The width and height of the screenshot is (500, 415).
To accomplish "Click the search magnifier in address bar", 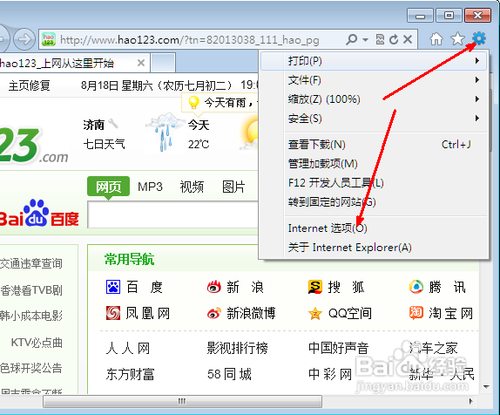I will click(351, 39).
